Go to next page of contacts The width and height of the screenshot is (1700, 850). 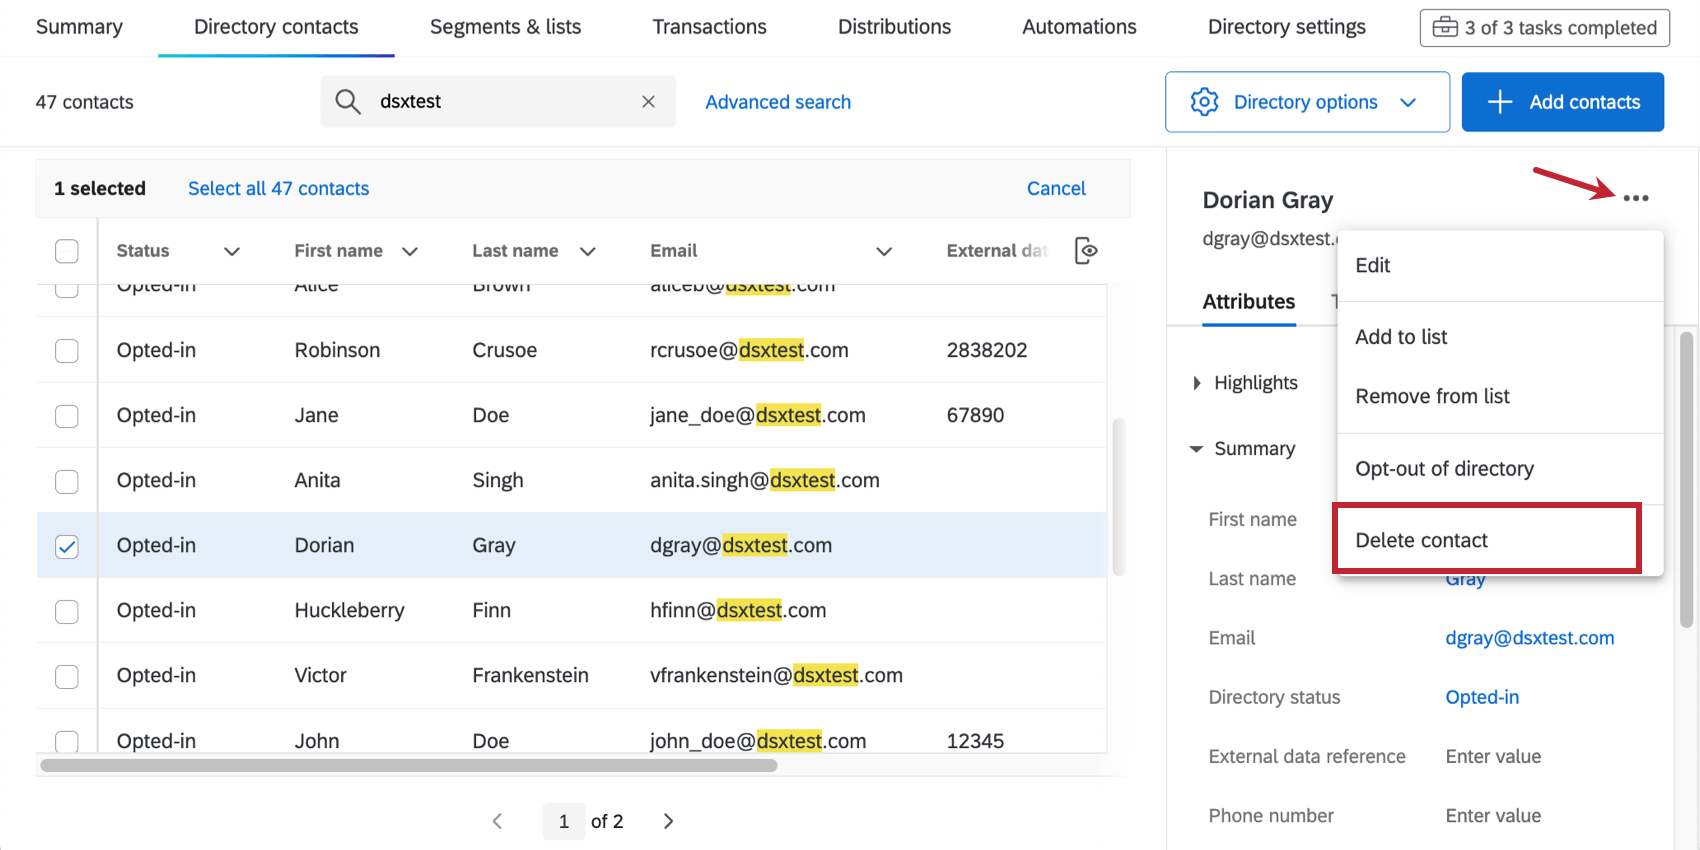[668, 821]
